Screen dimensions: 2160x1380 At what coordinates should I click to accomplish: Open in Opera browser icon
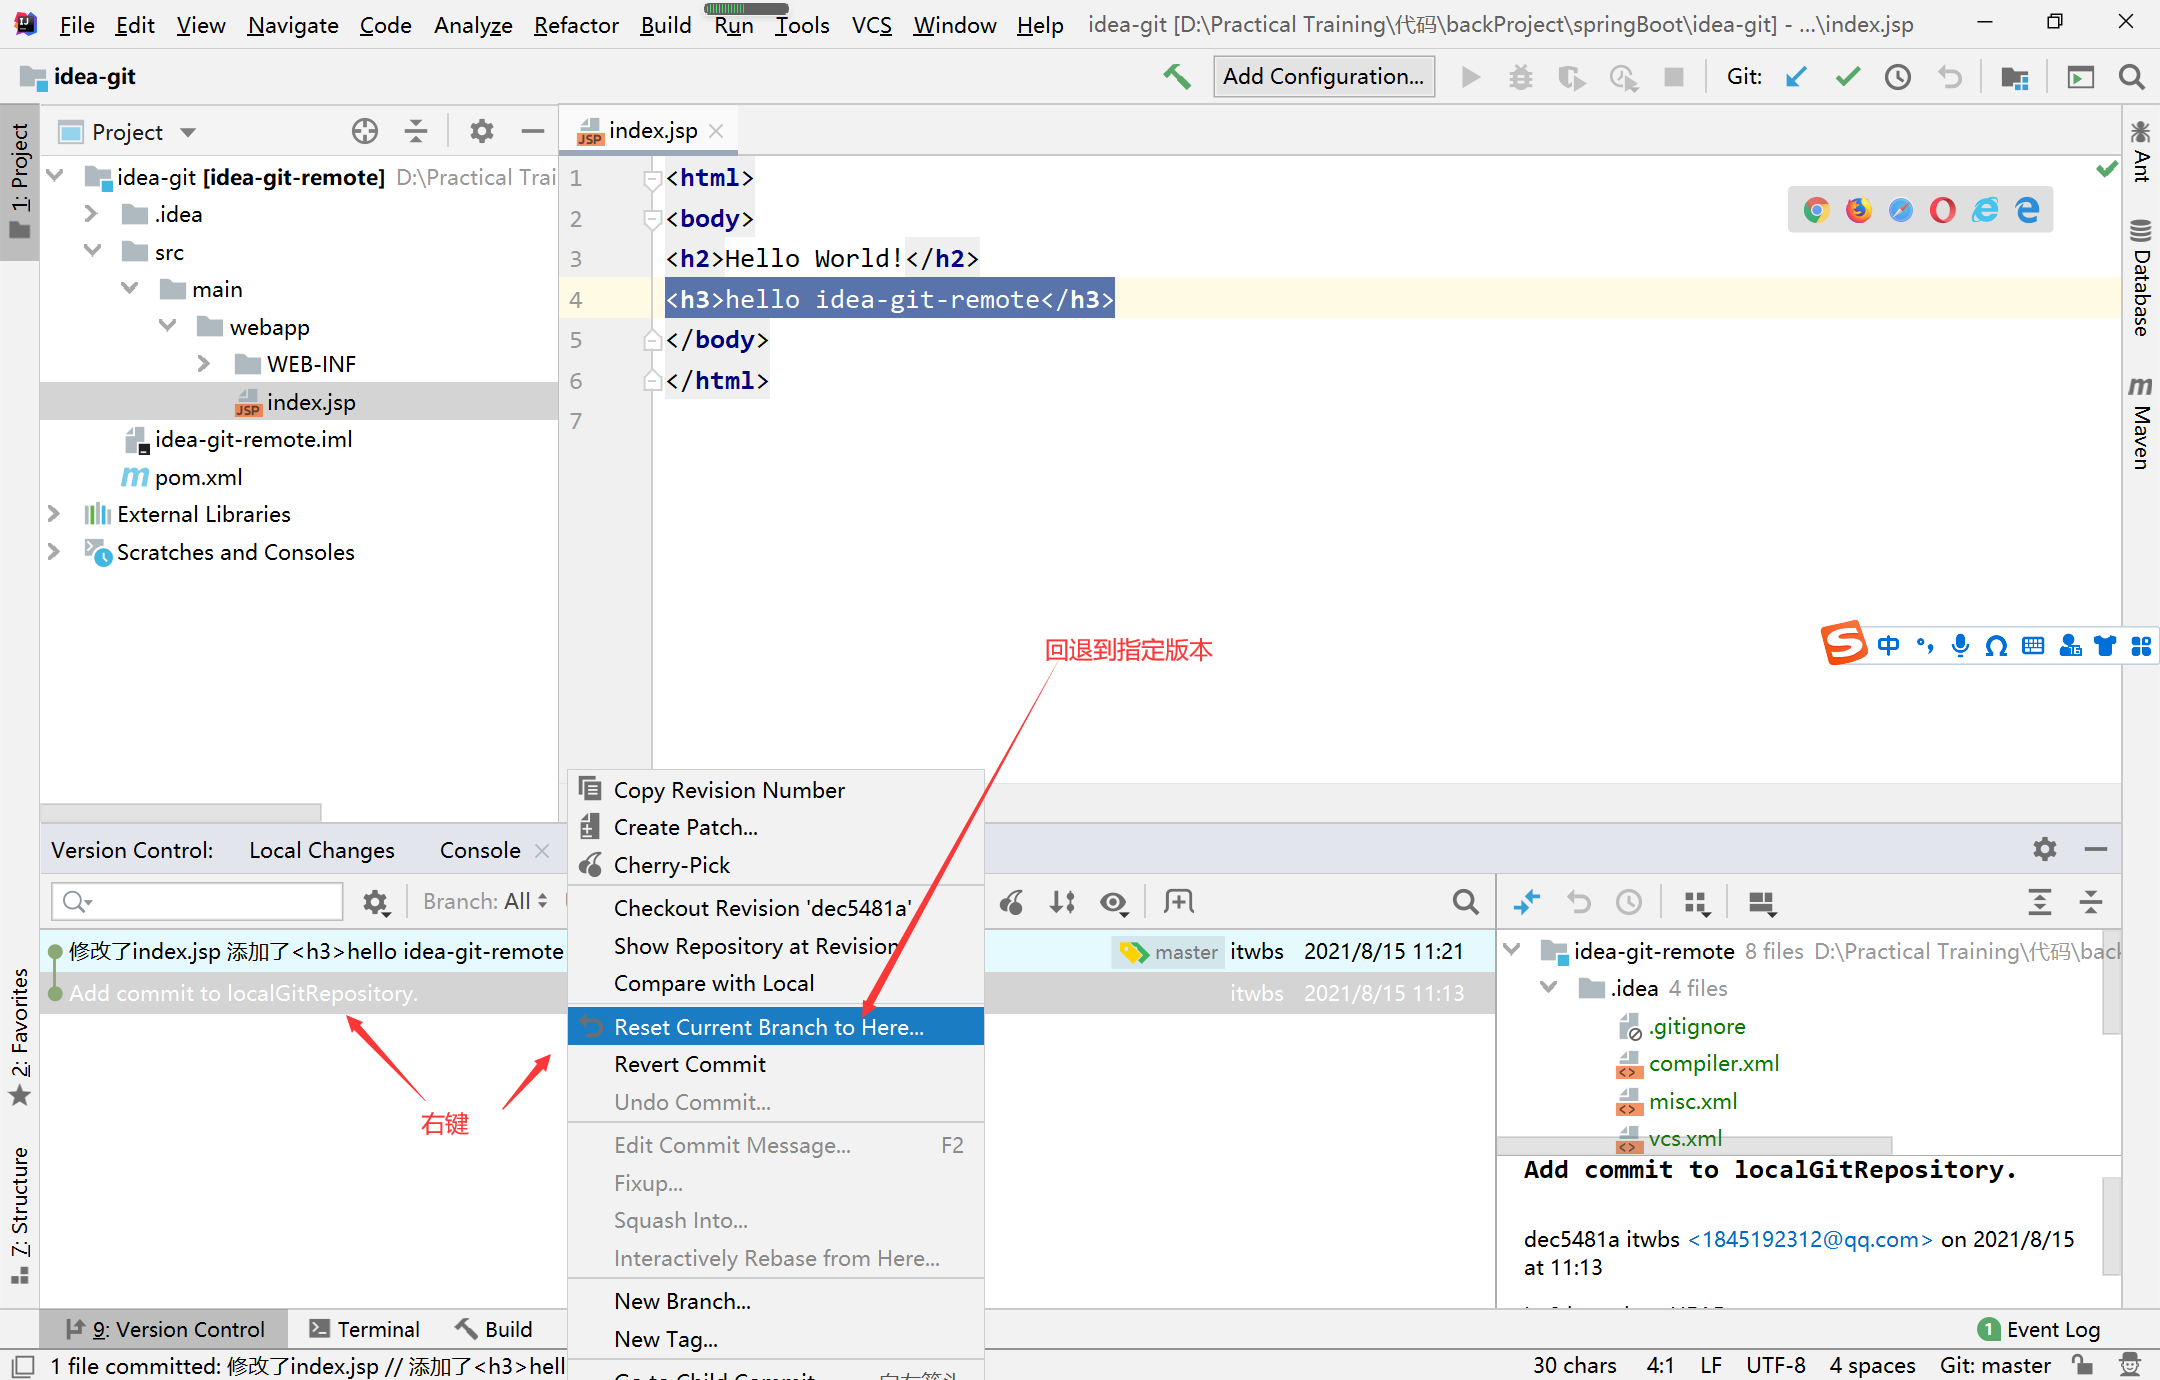click(x=1942, y=210)
